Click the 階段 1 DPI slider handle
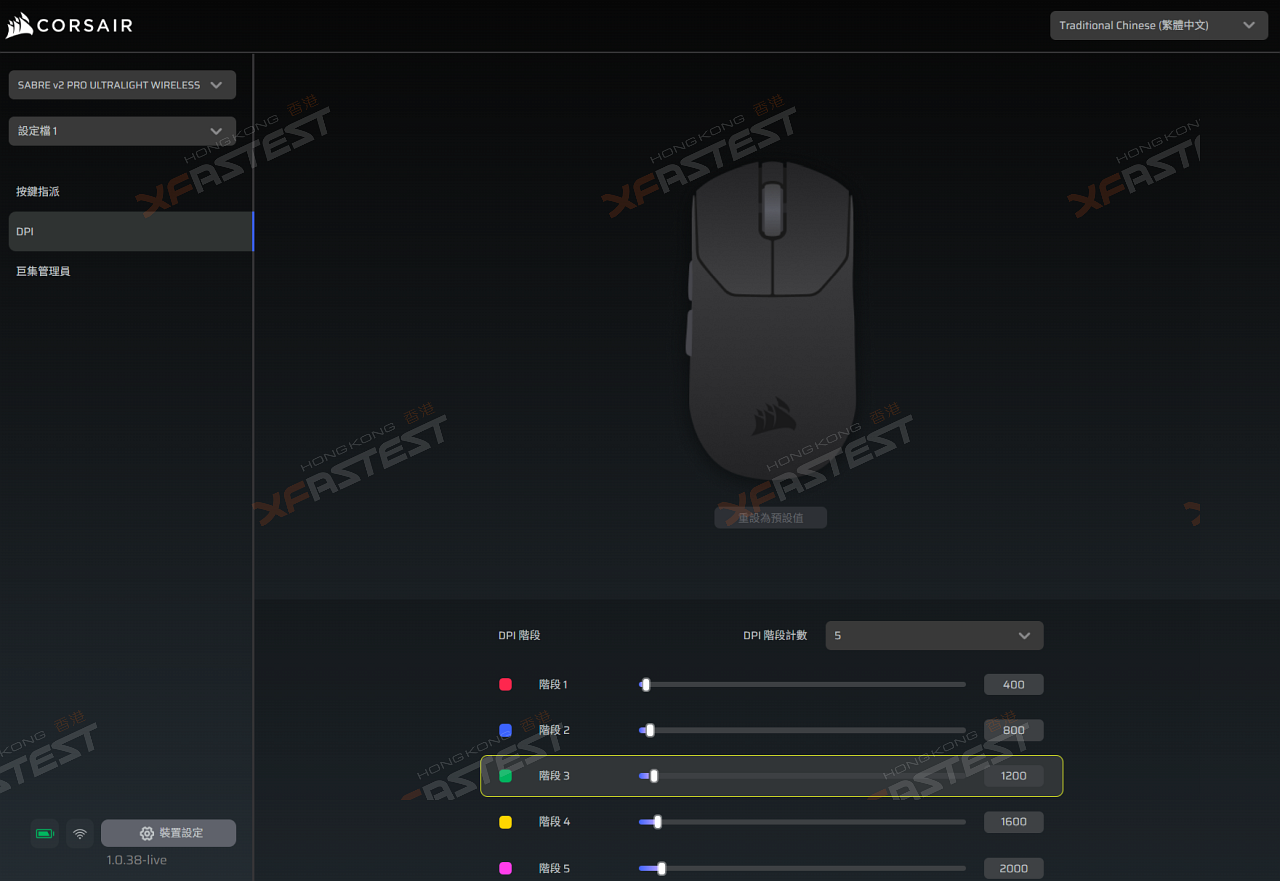This screenshot has height=881, width=1280. (x=645, y=684)
